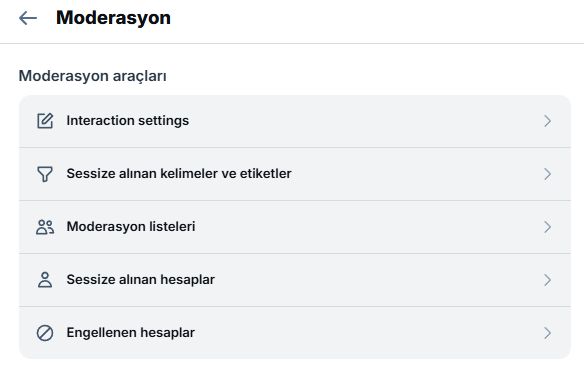
Task: Click the empty space in the Engellenen hesaplar row
Action: [369, 333]
